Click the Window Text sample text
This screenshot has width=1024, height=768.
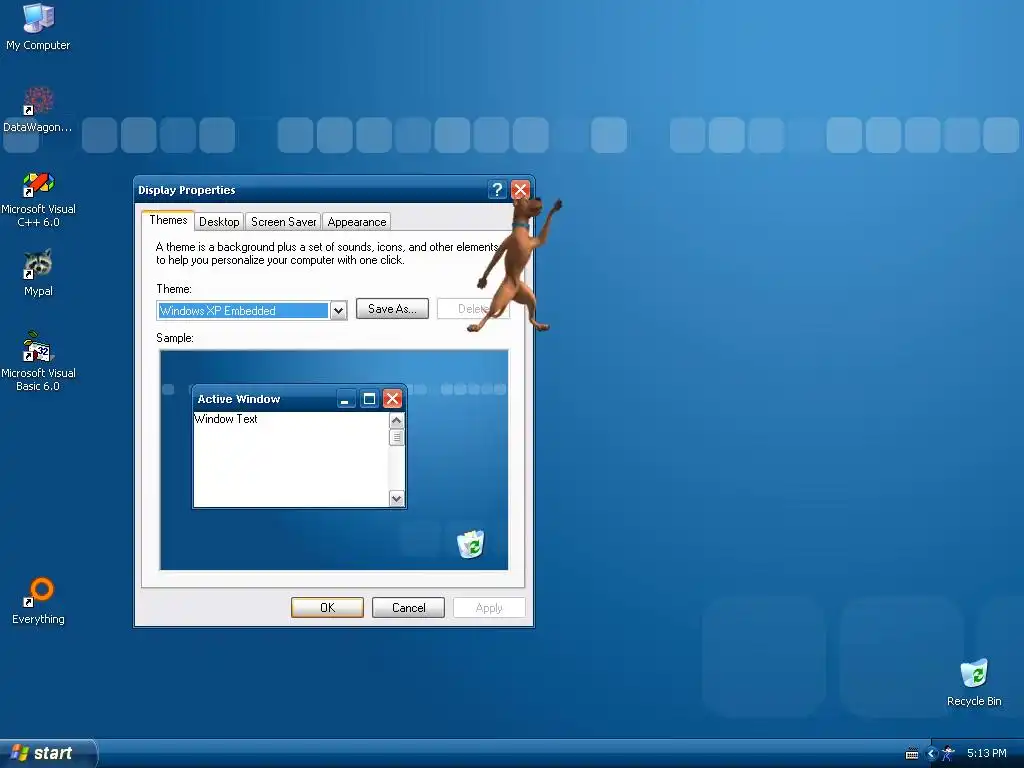(226, 419)
